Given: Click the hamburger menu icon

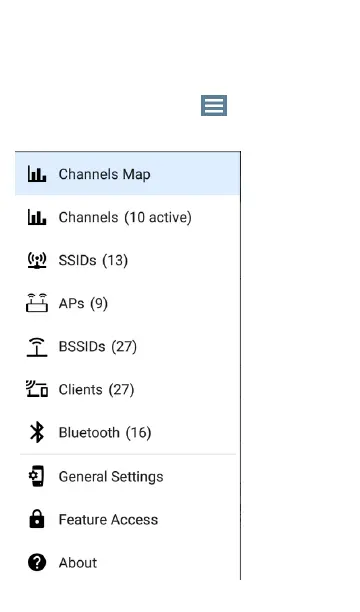Looking at the screenshot, I should tap(214, 105).
